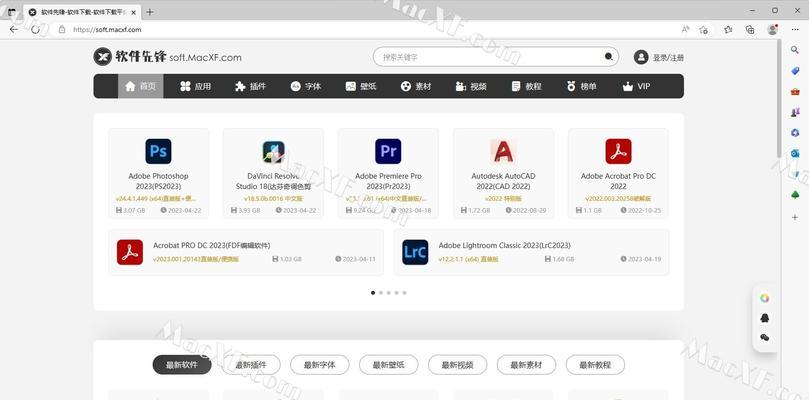
Task: Open the Lightroom Classic LrC icon
Action: pos(415,252)
